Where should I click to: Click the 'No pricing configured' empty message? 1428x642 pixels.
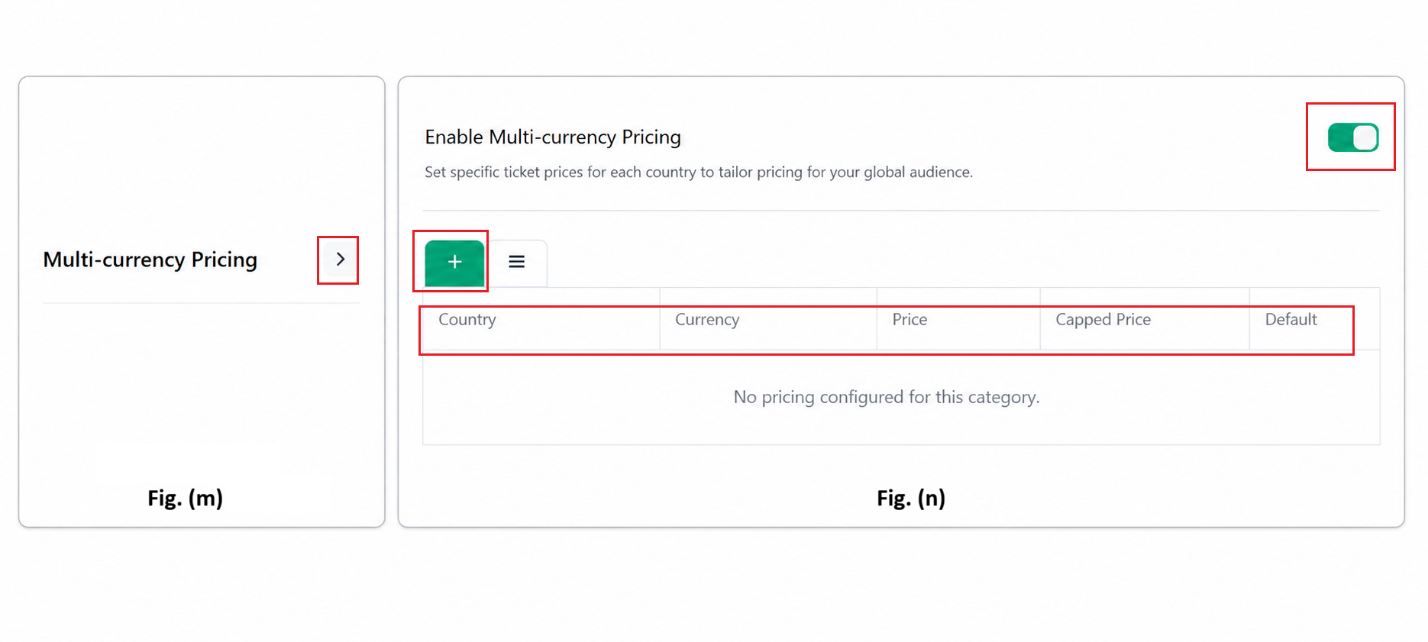[x=887, y=397]
